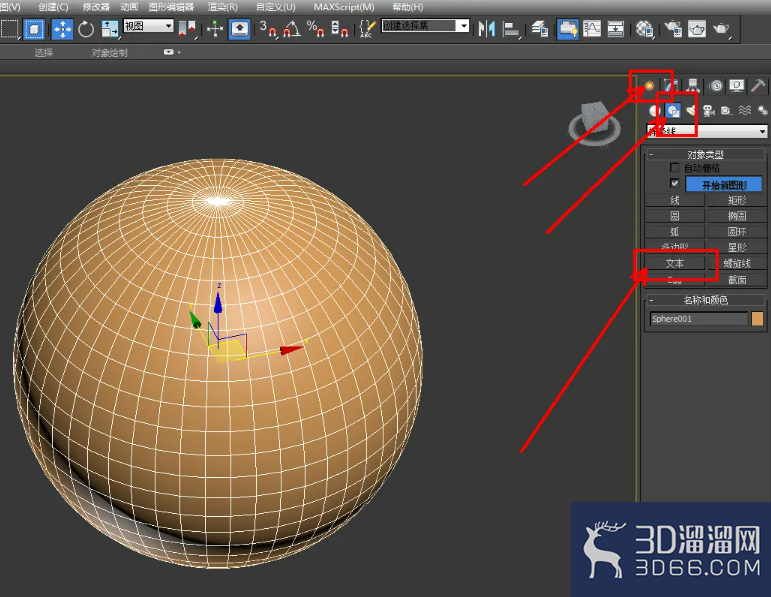This screenshot has height=597, width=771.
Task: Open Rendered Frame Window icon
Action: tap(696, 29)
